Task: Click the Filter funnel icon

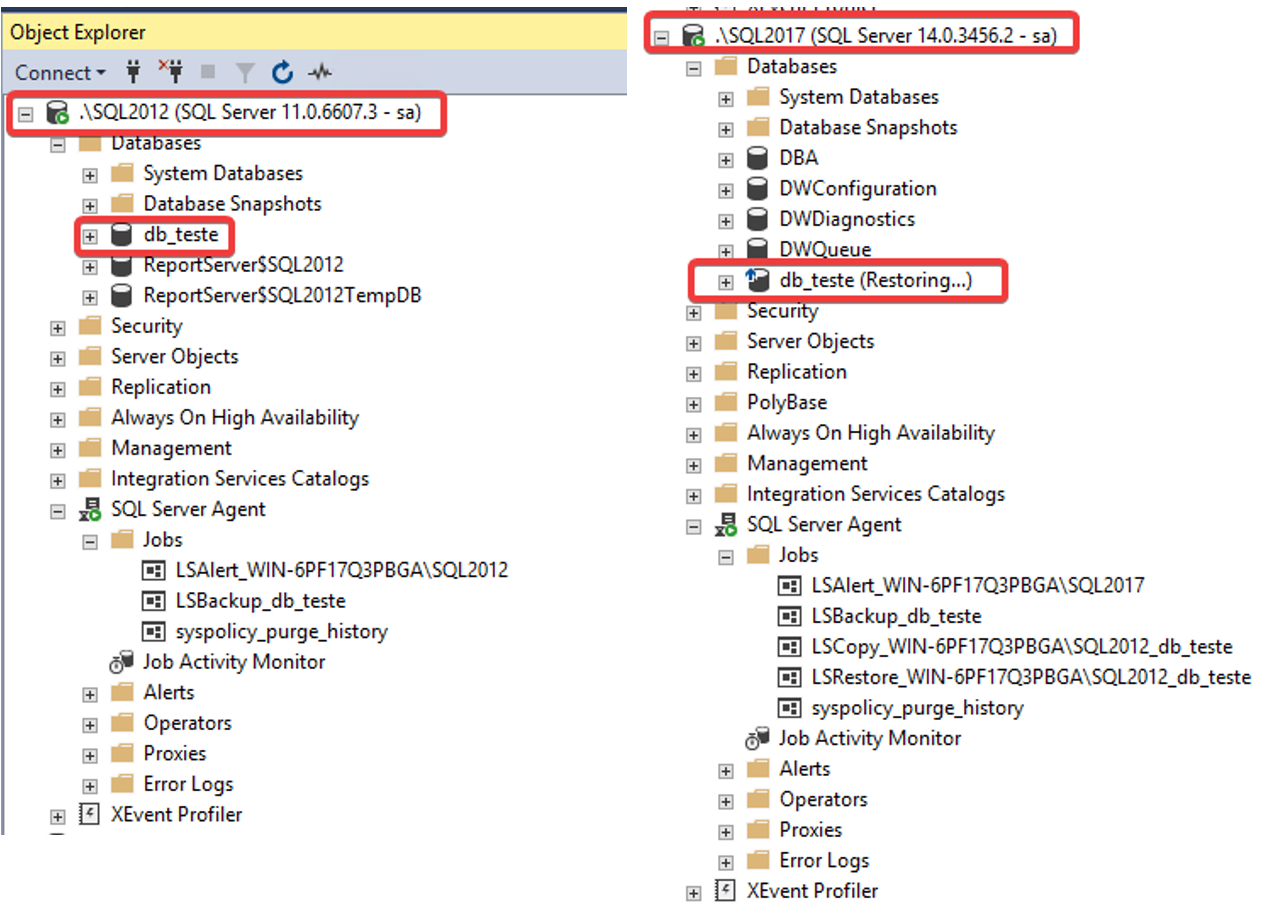Action: (x=245, y=72)
